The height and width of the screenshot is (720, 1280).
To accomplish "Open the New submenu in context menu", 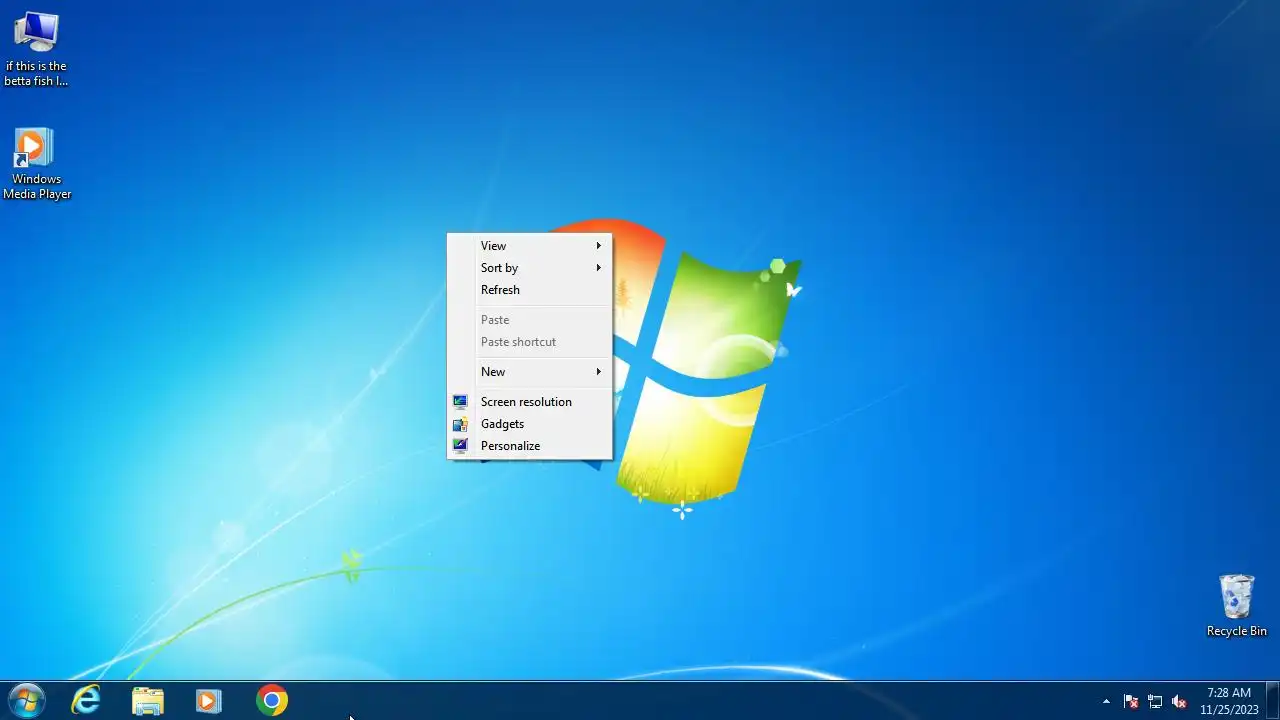I will pos(529,372).
